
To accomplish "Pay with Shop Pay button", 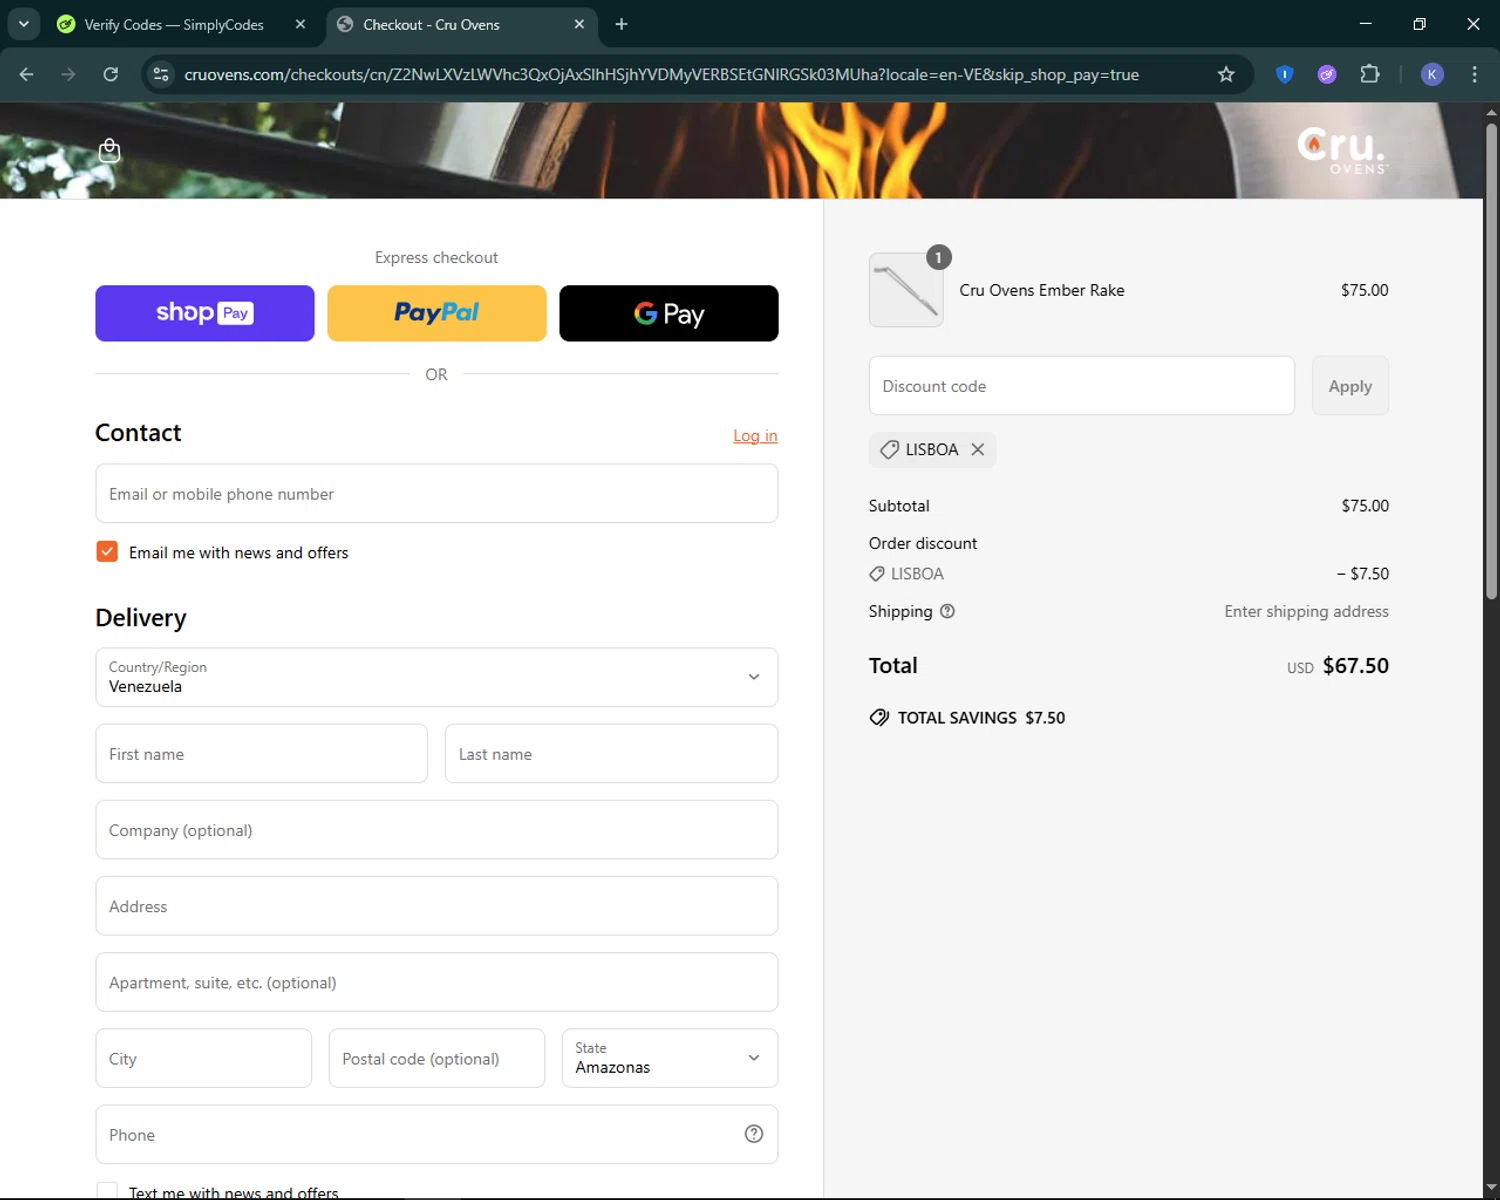I will pos(205,313).
